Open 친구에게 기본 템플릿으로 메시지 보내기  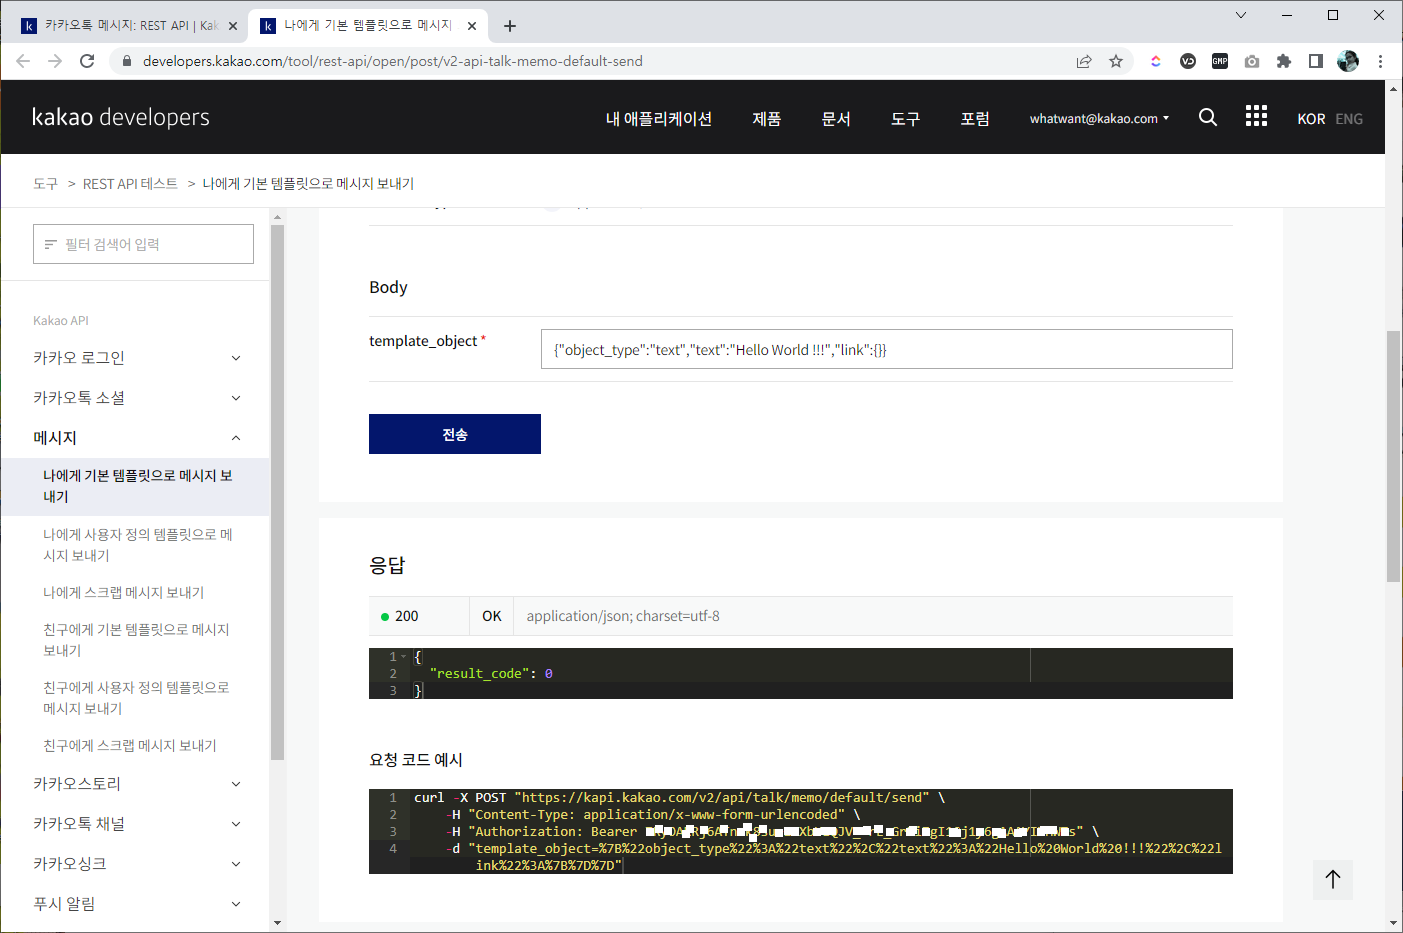click(137, 640)
